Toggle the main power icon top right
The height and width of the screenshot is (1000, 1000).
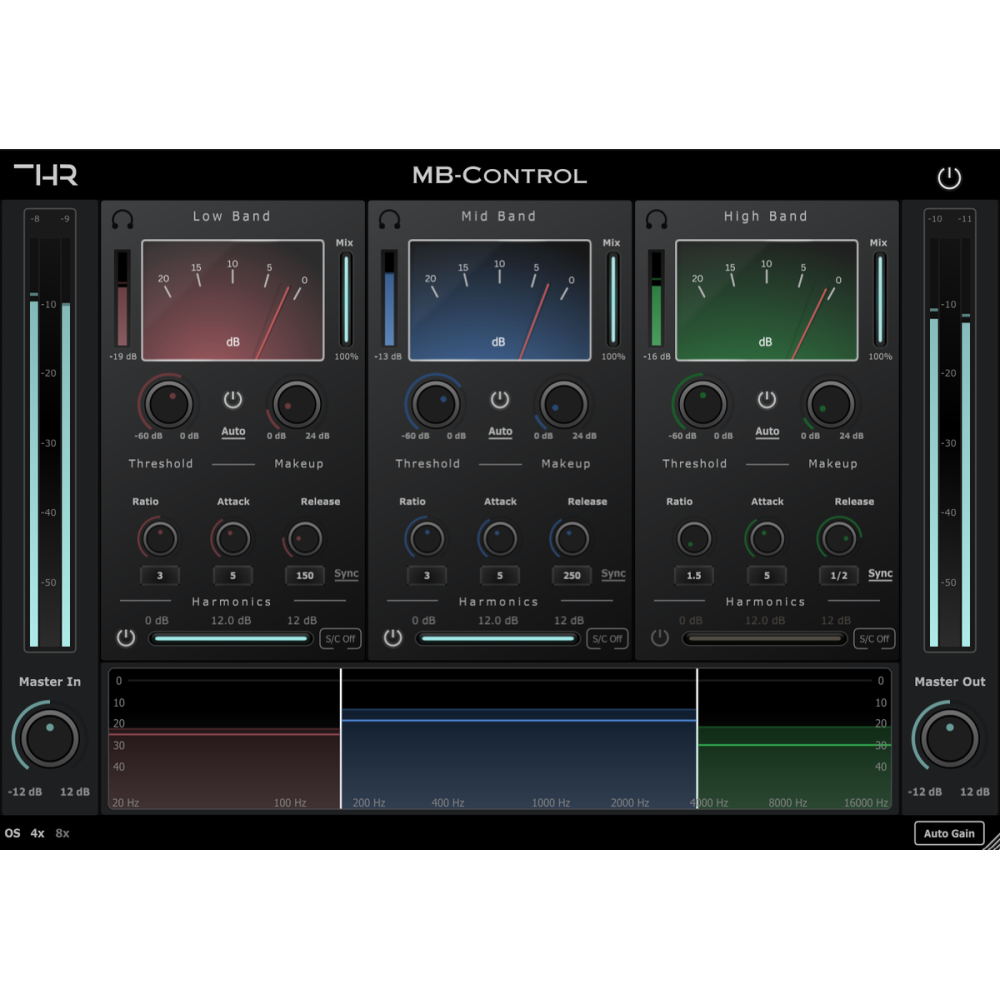click(950, 176)
